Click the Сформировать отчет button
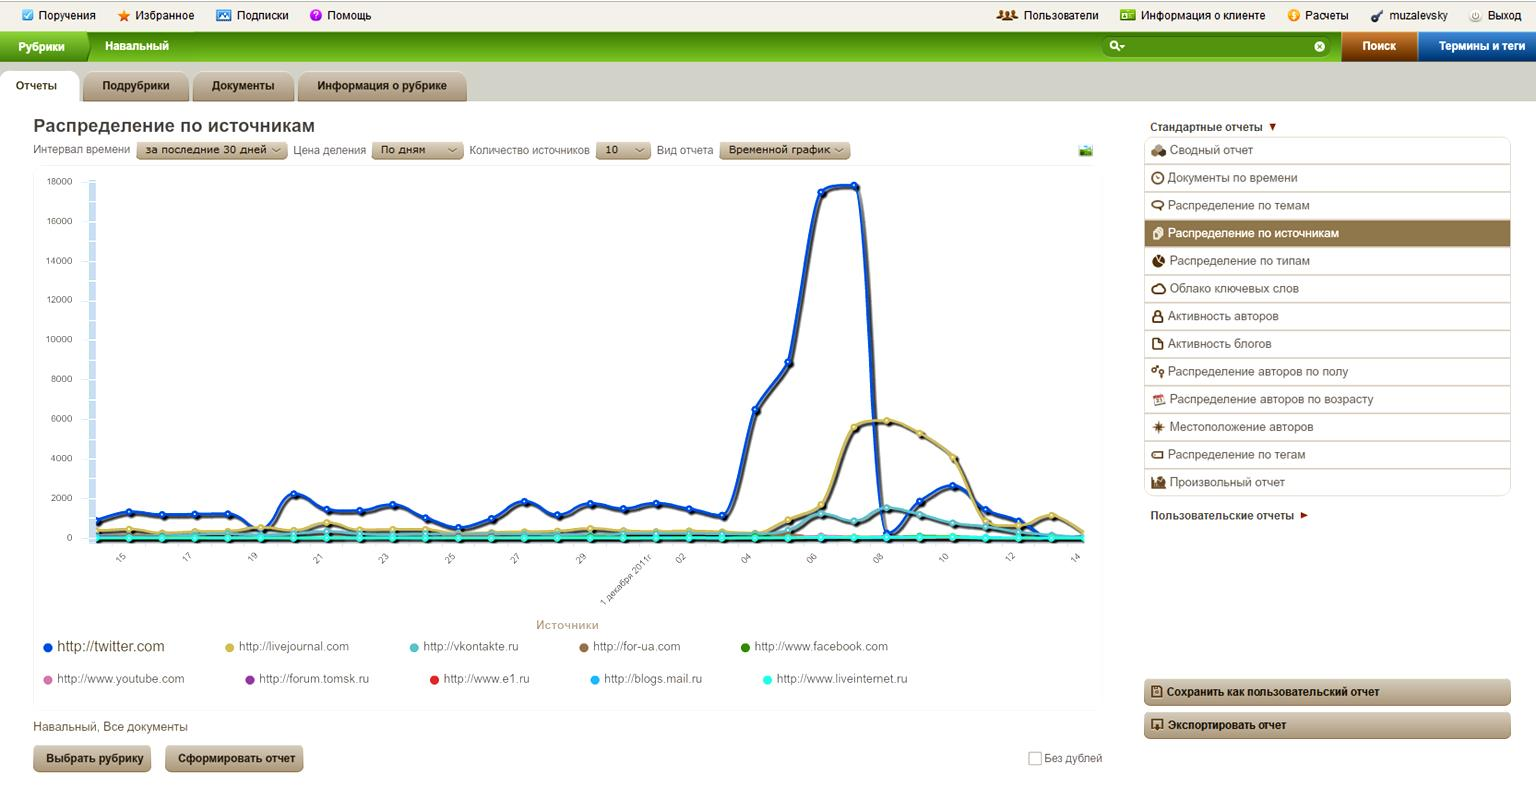Screen dimensions: 1536x800 point(236,758)
